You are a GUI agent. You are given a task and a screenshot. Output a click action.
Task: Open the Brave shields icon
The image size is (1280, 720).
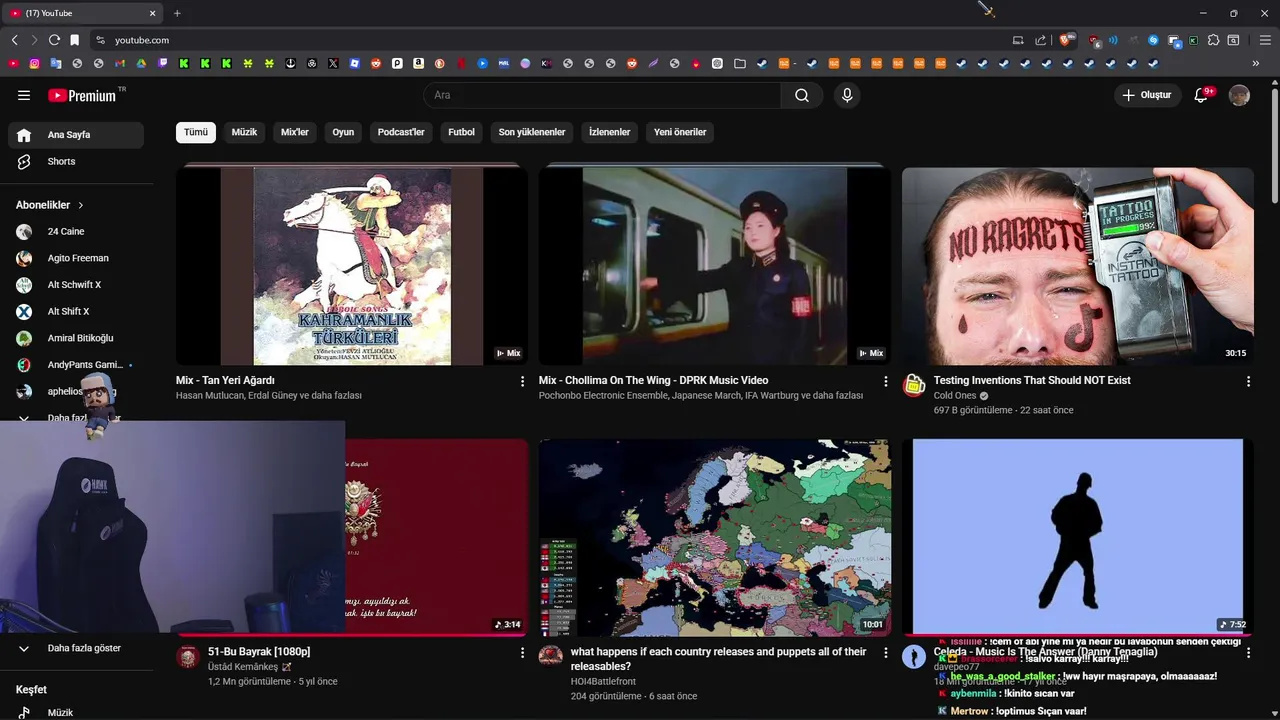tap(1065, 40)
